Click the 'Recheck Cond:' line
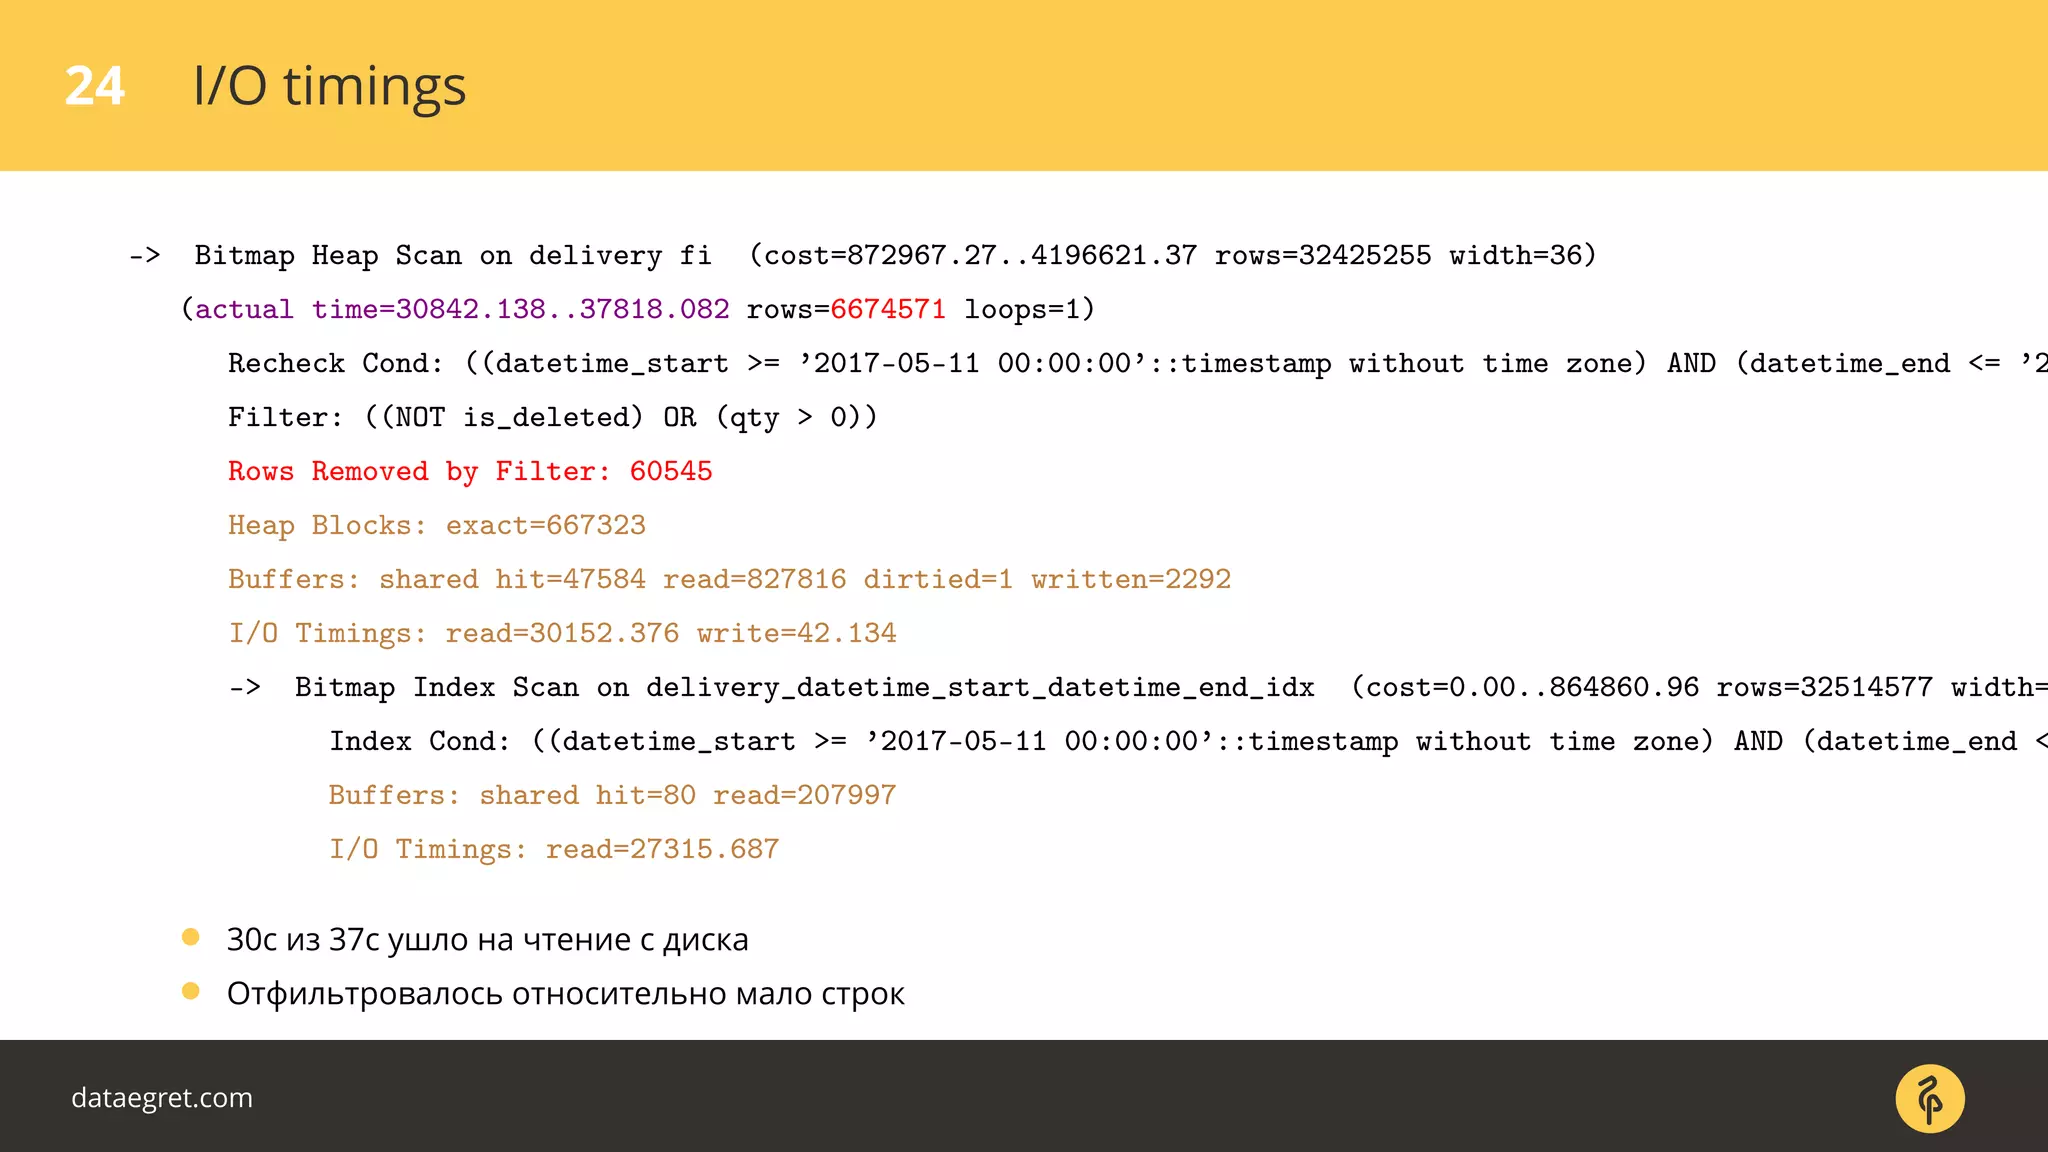 (x=1138, y=363)
